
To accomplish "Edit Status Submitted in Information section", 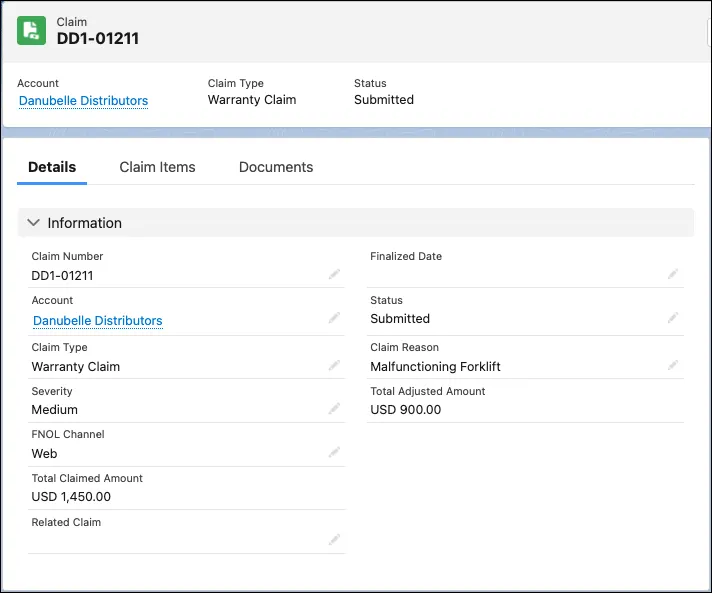I will pyautogui.click(x=673, y=317).
